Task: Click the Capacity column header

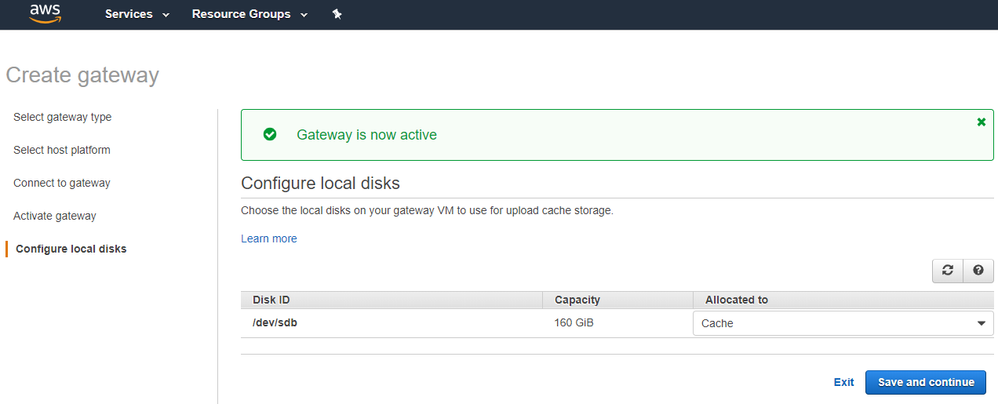Action: pos(577,300)
